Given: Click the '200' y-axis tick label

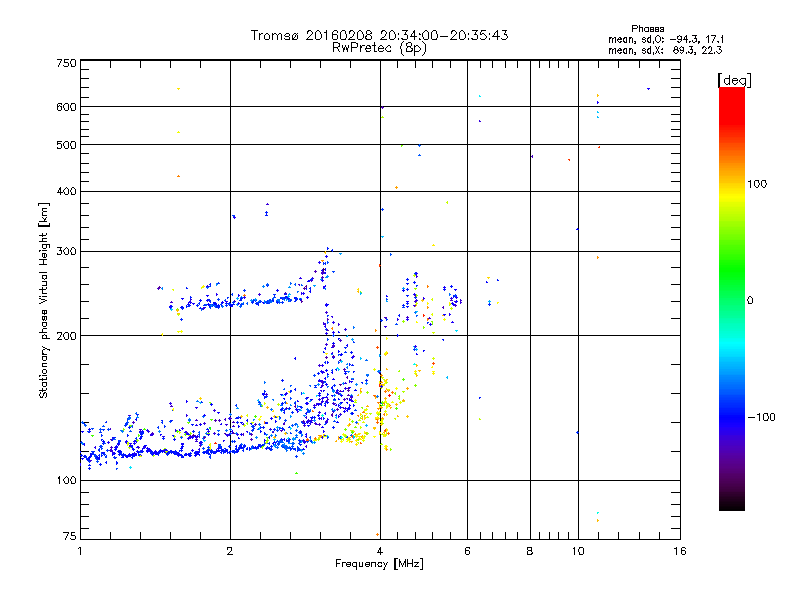Looking at the screenshot, I should tap(67, 336).
